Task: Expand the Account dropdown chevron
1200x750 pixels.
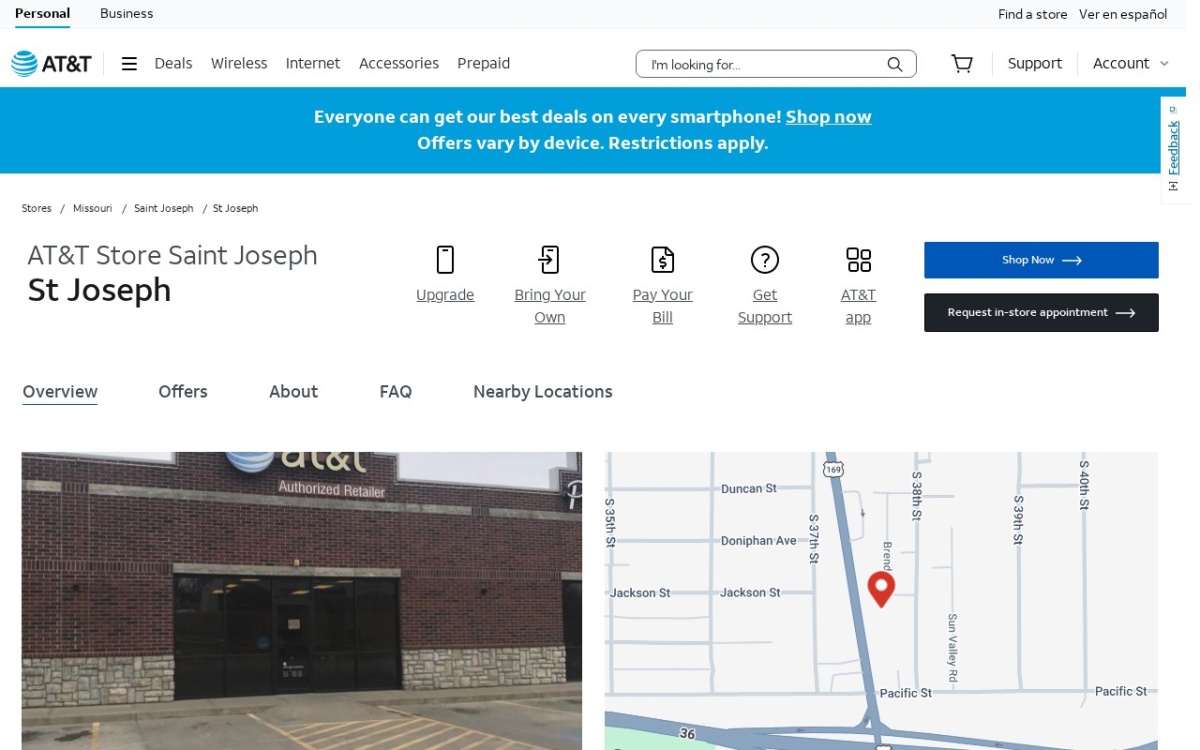Action: point(1164,64)
